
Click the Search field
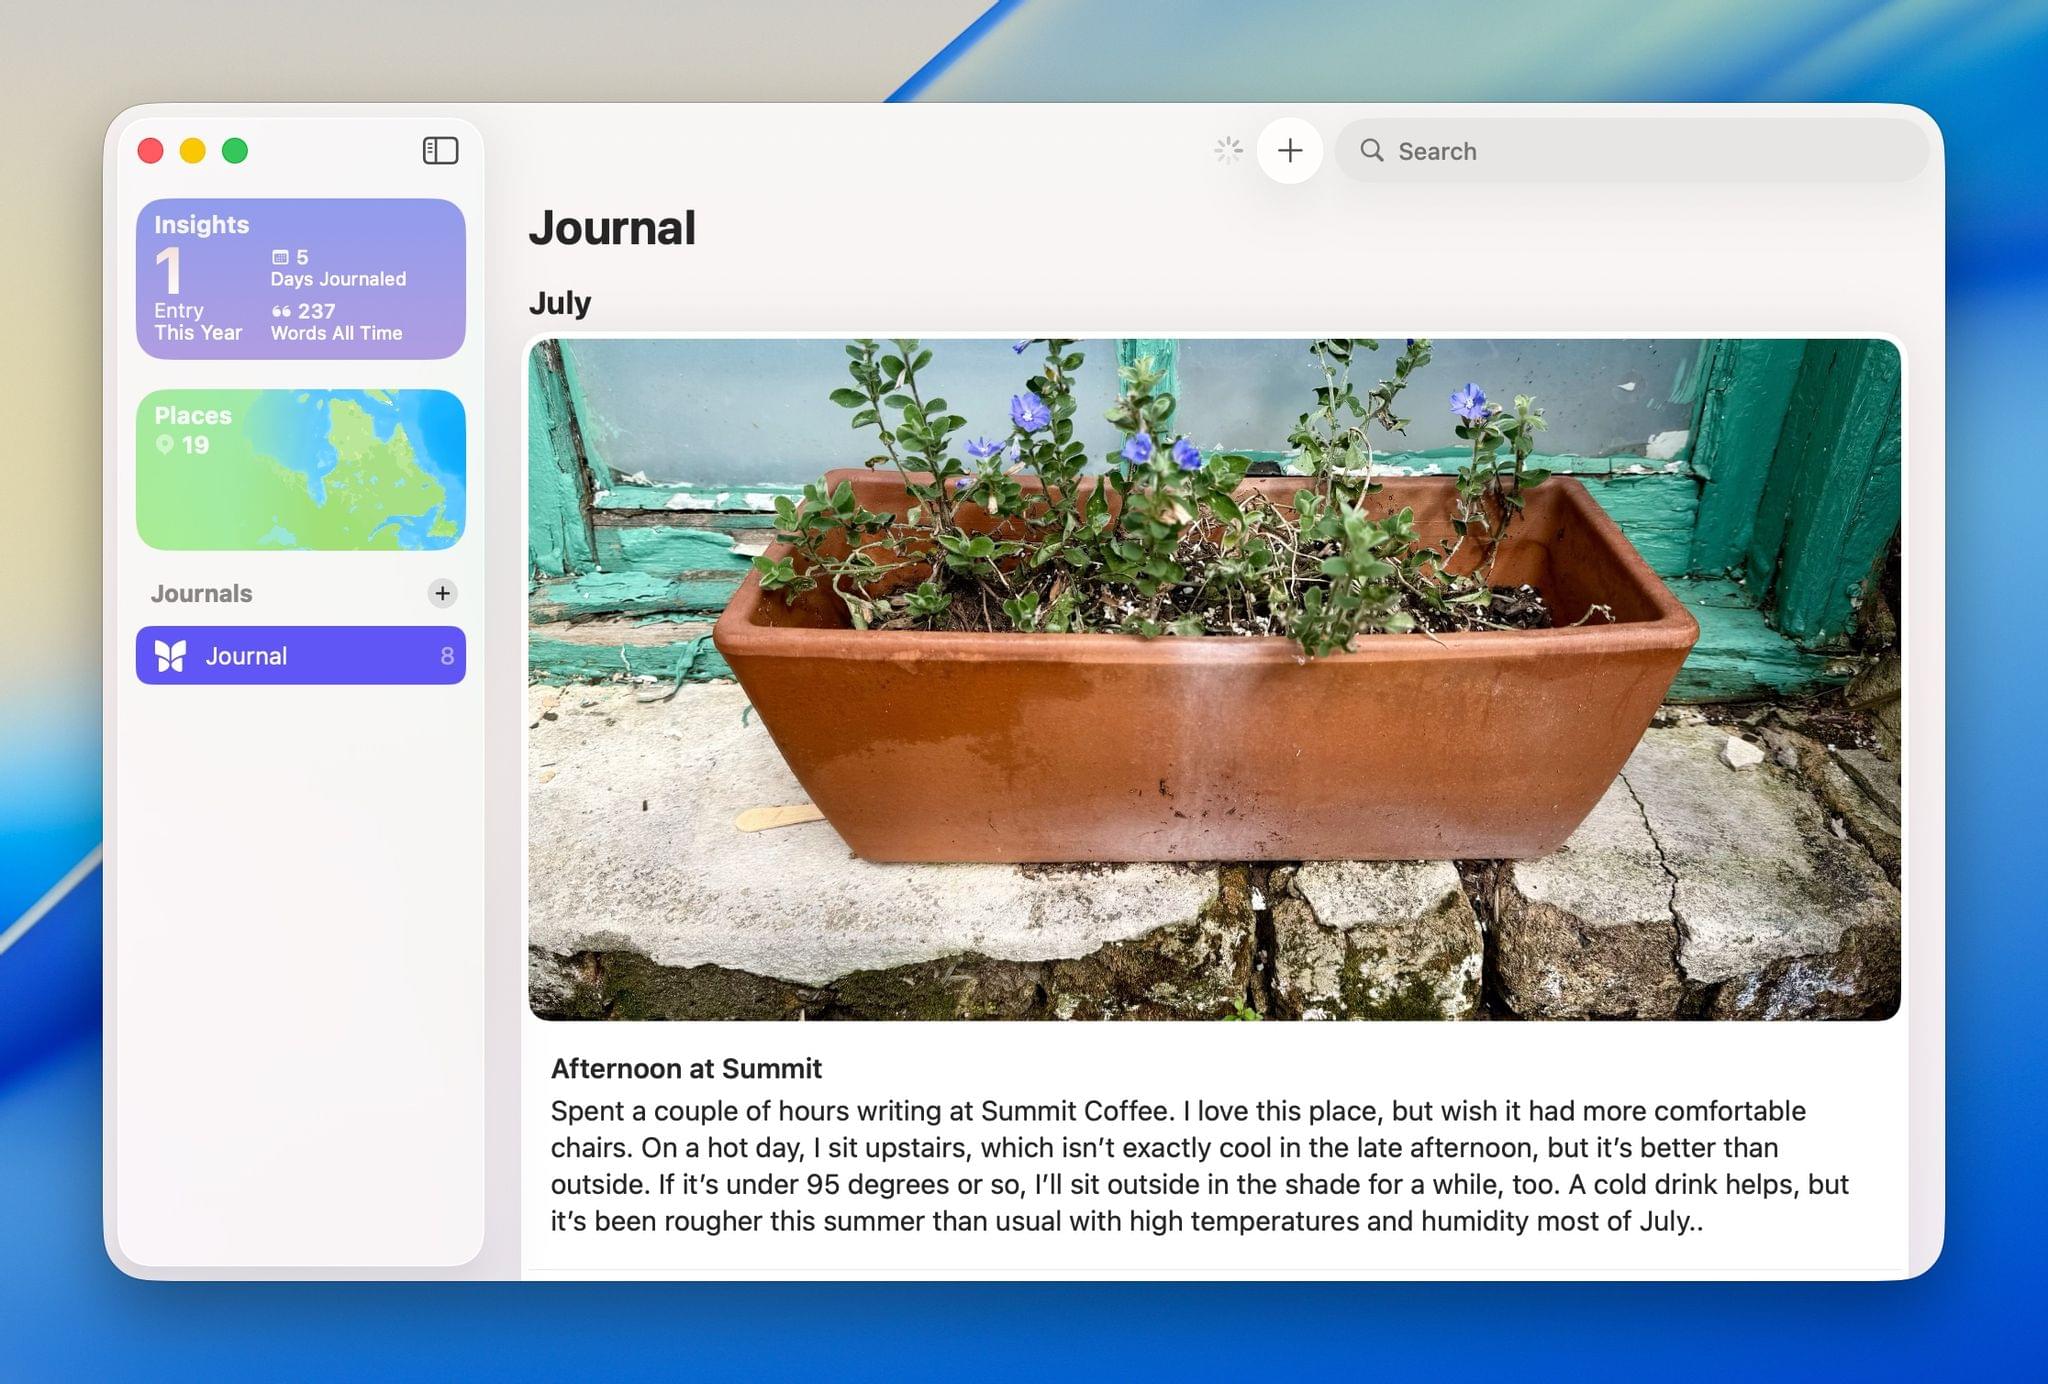[1632, 151]
